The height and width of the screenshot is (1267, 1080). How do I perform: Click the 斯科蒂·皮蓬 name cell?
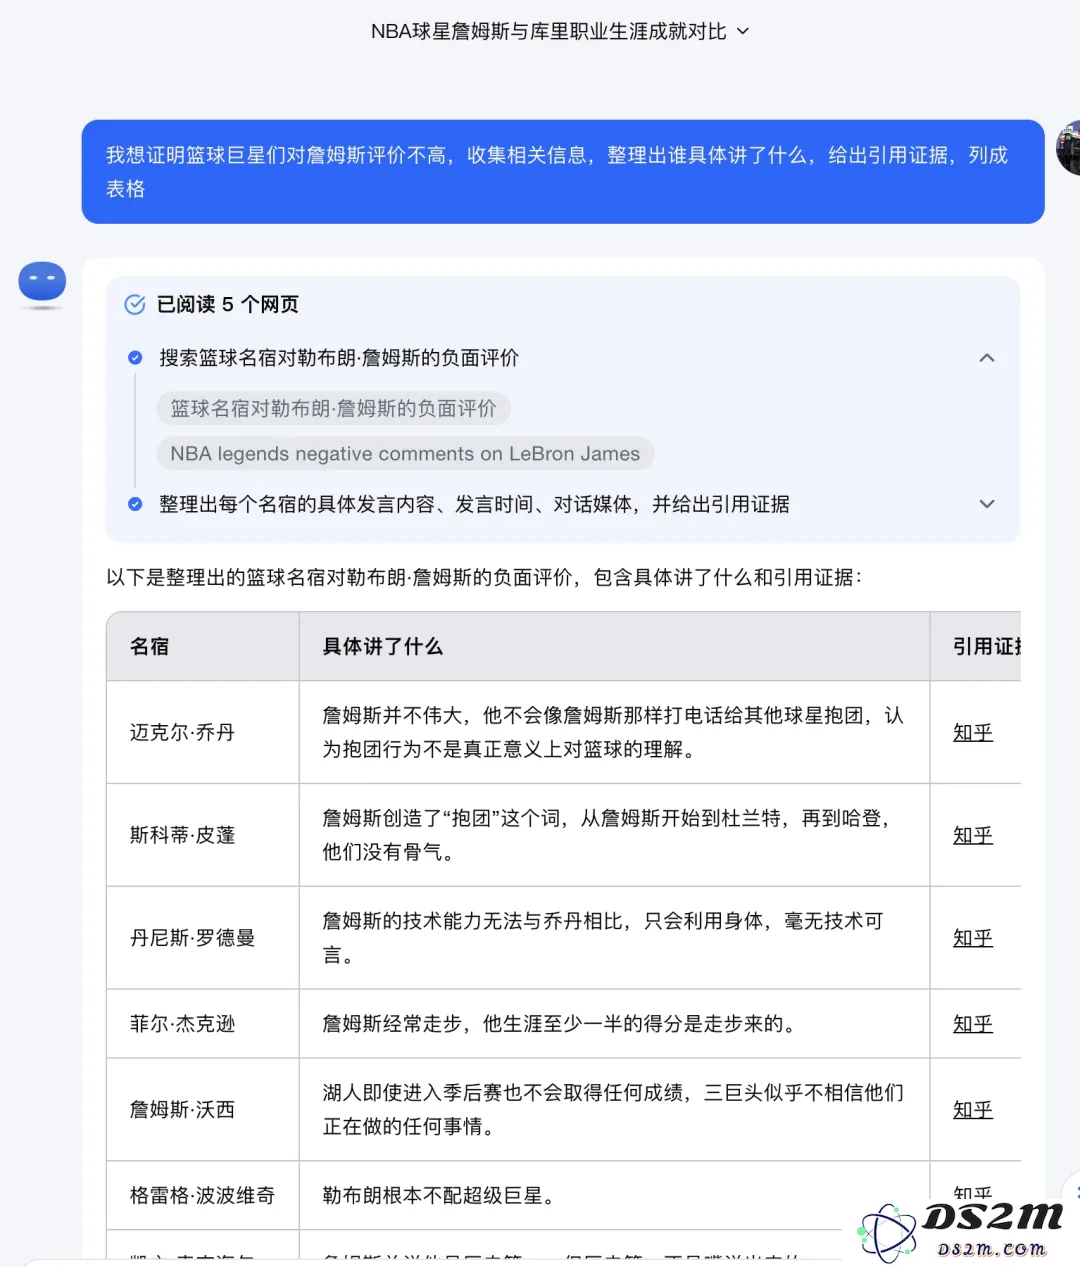pyautogui.click(x=203, y=835)
